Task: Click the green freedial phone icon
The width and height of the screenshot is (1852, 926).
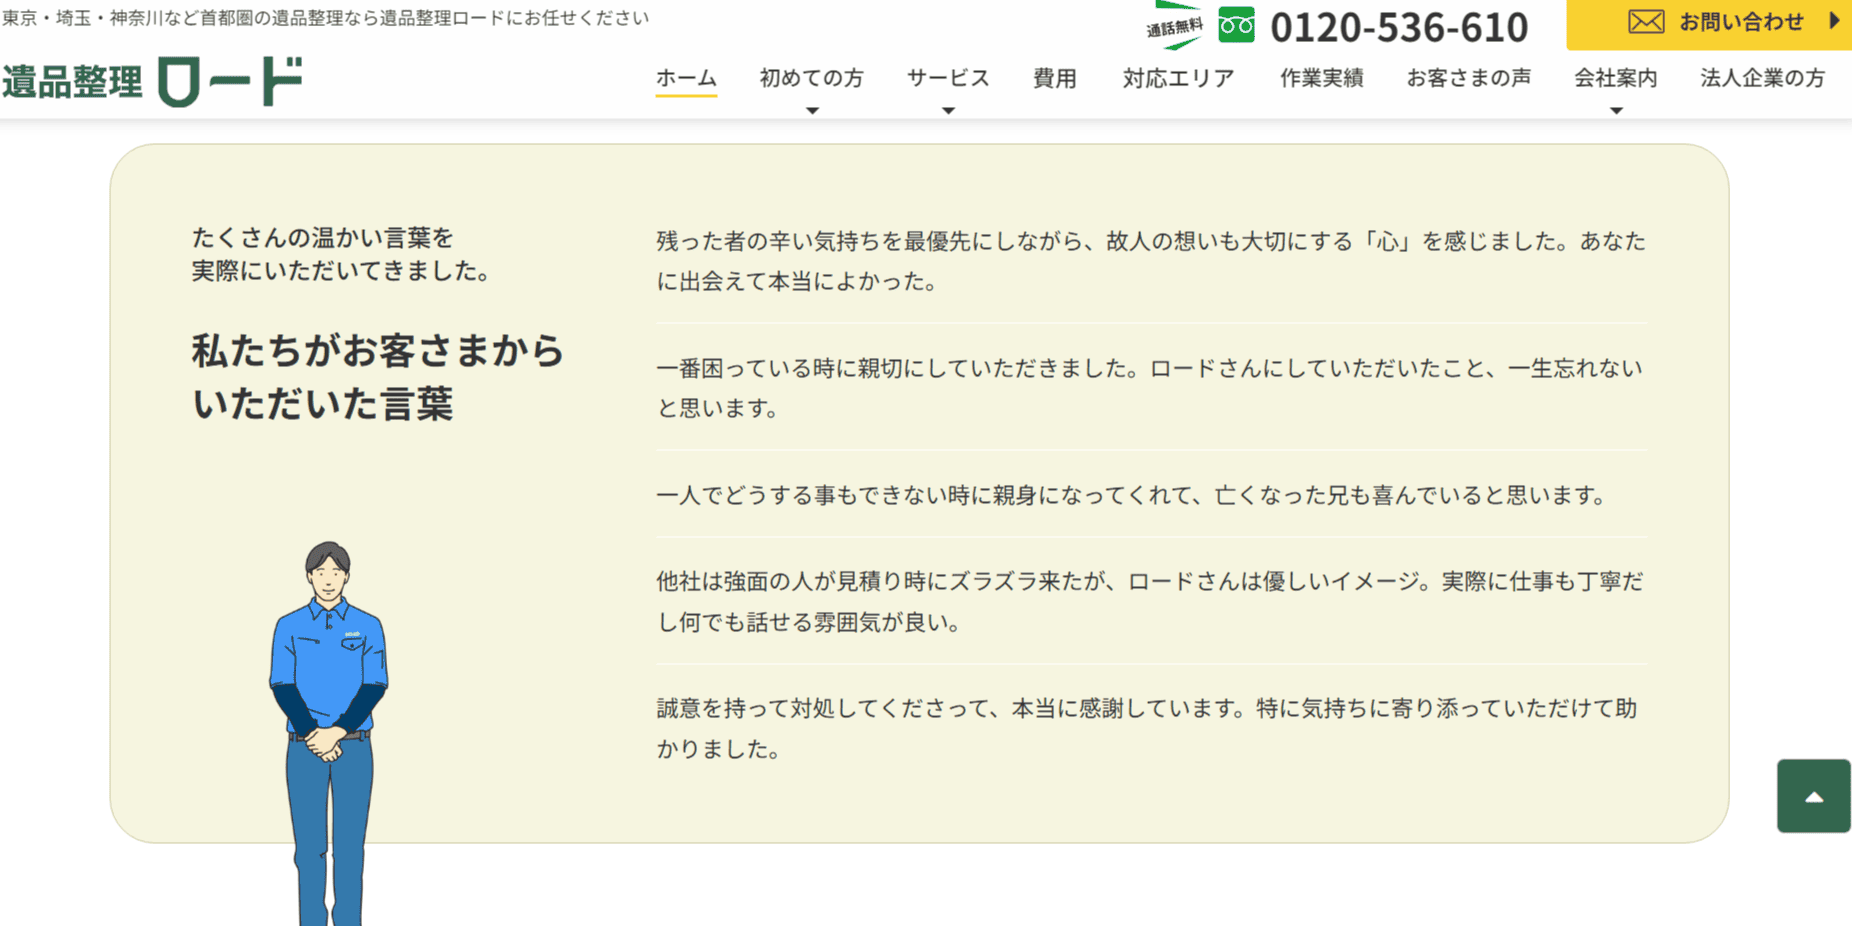Action: [1236, 25]
